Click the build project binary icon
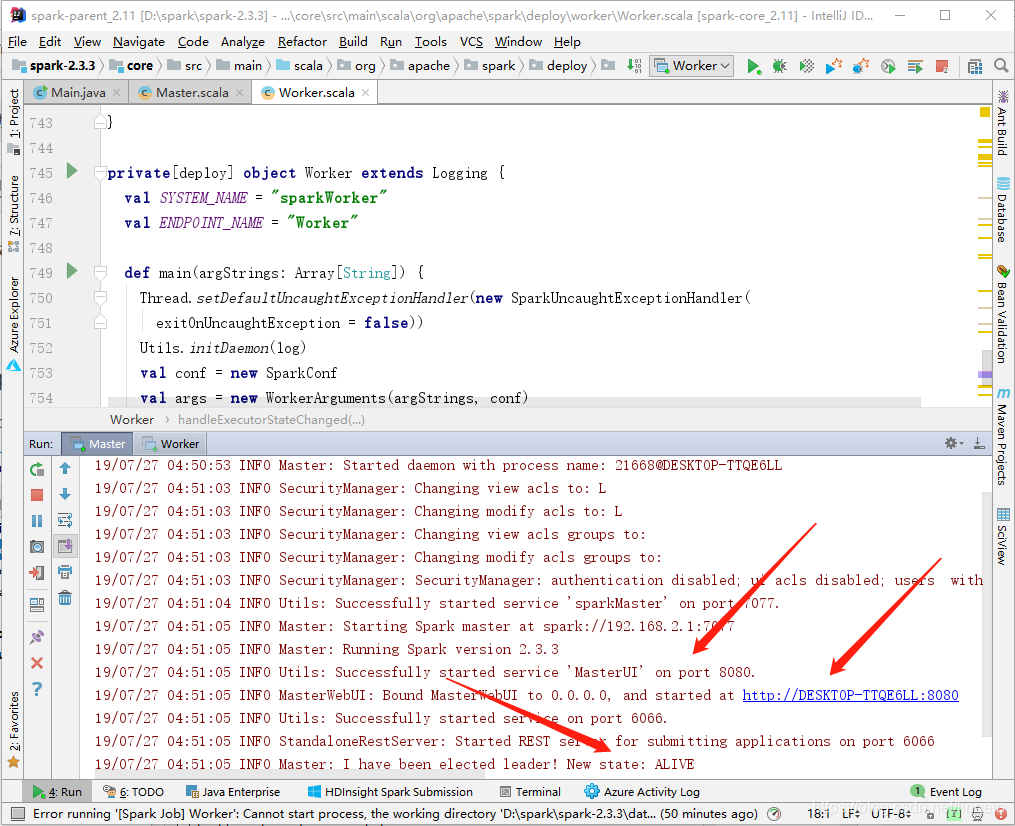The width and height of the screenshot is (1015, 826). [634, 65]
